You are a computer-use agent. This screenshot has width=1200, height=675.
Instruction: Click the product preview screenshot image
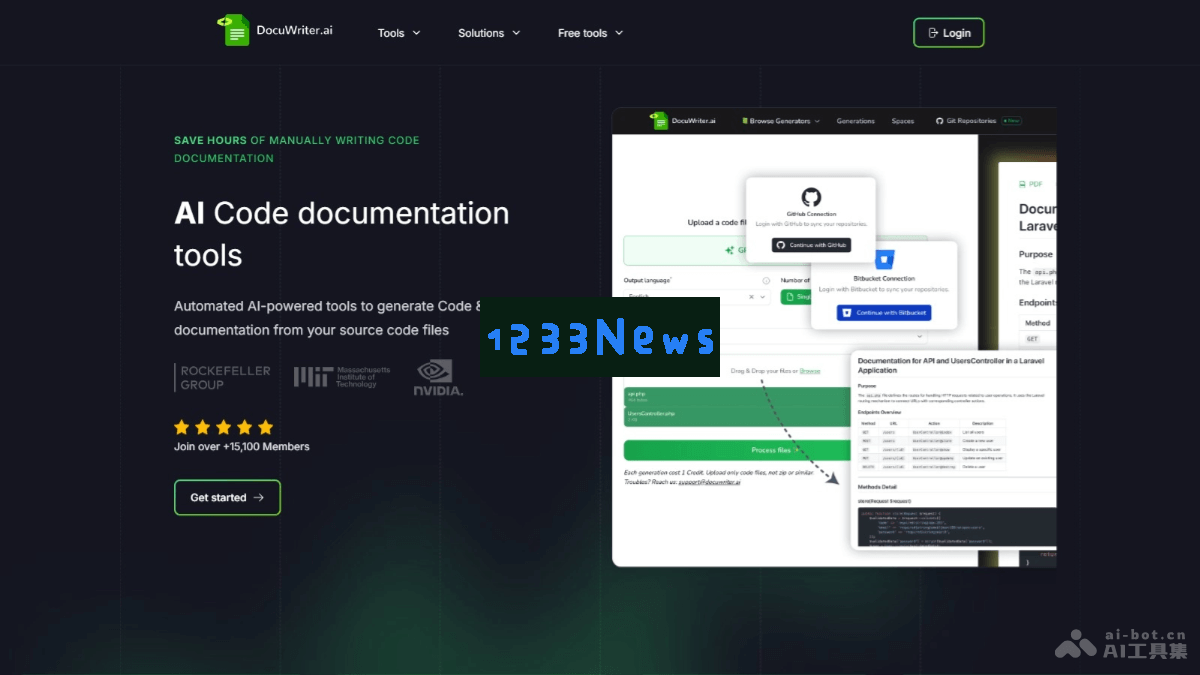834,338
